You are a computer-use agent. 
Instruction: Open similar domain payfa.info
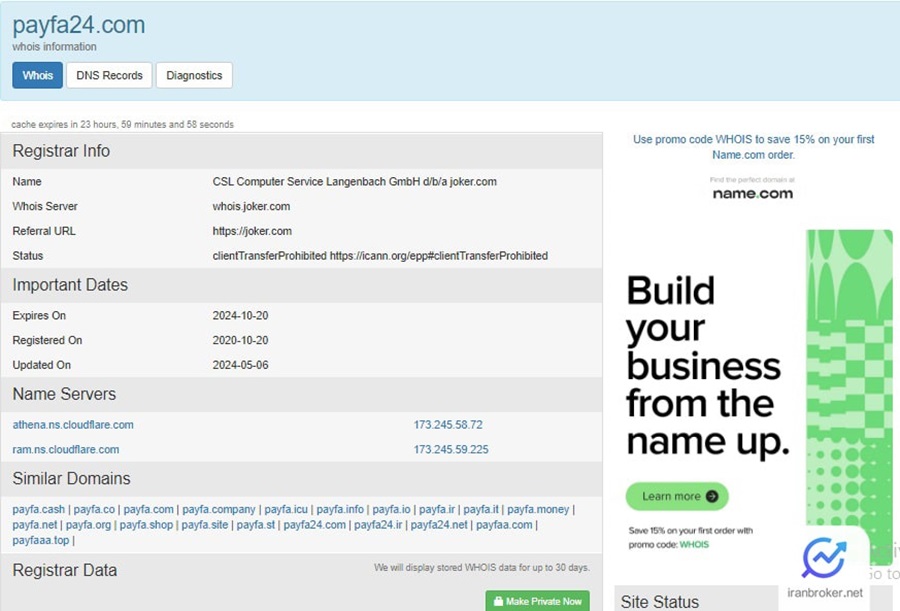pyautogui.click(x=340, y=509)
